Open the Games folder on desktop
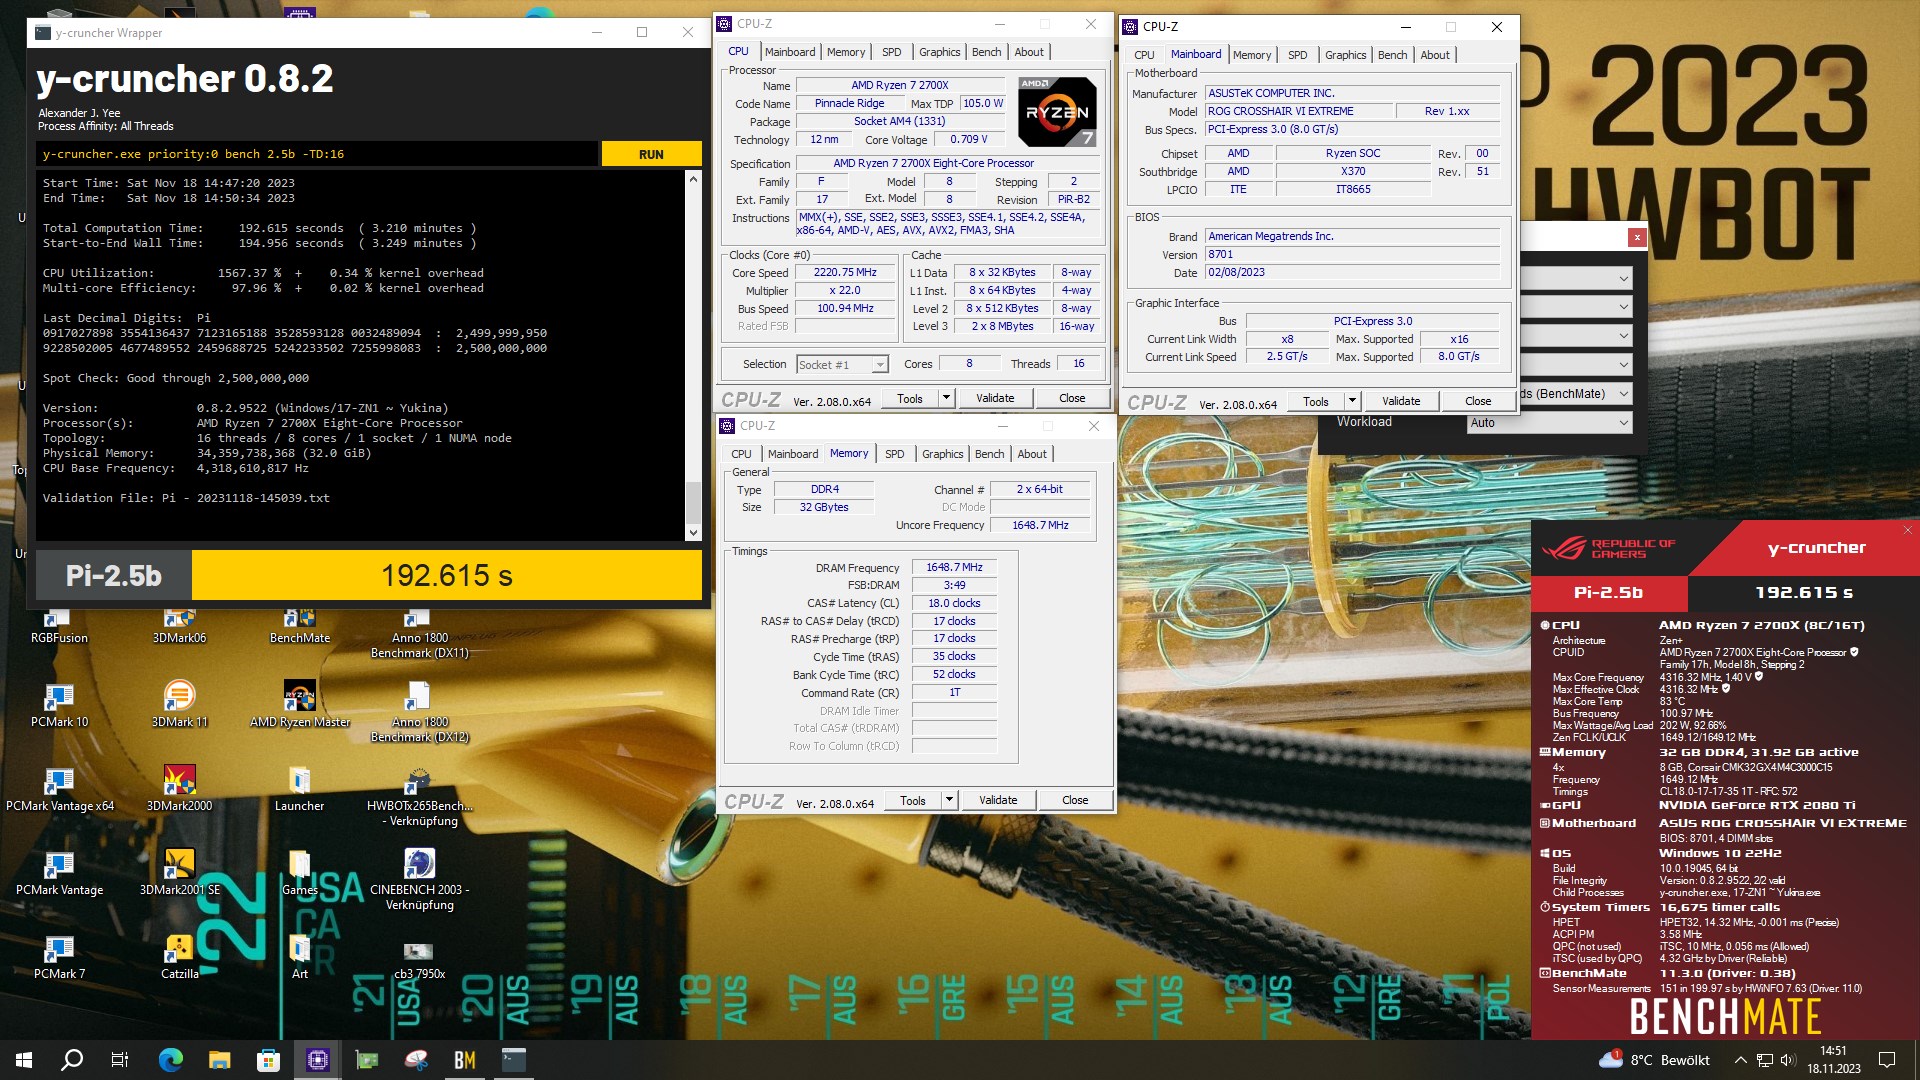This screenshot has height=1080, width=1920. coord(299,873)
